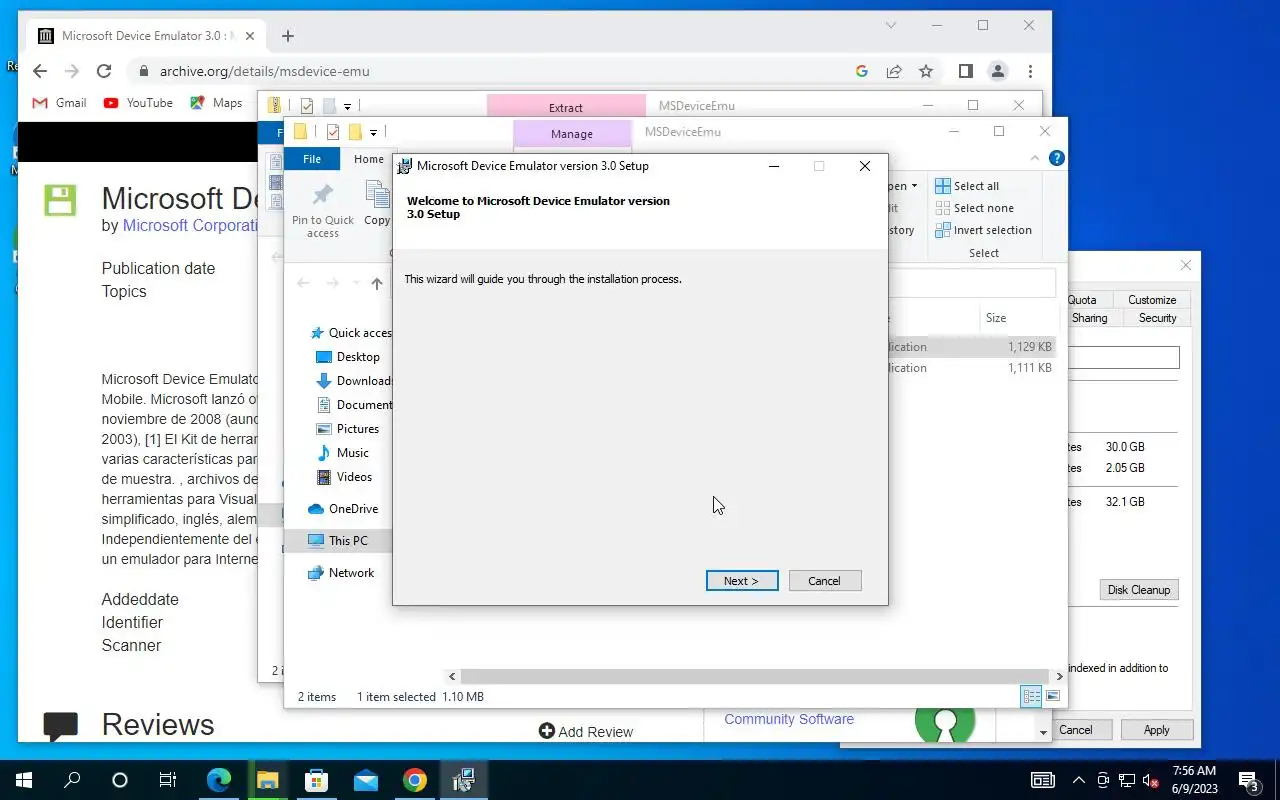Click the share page icon in Chrome

(894, 71)
